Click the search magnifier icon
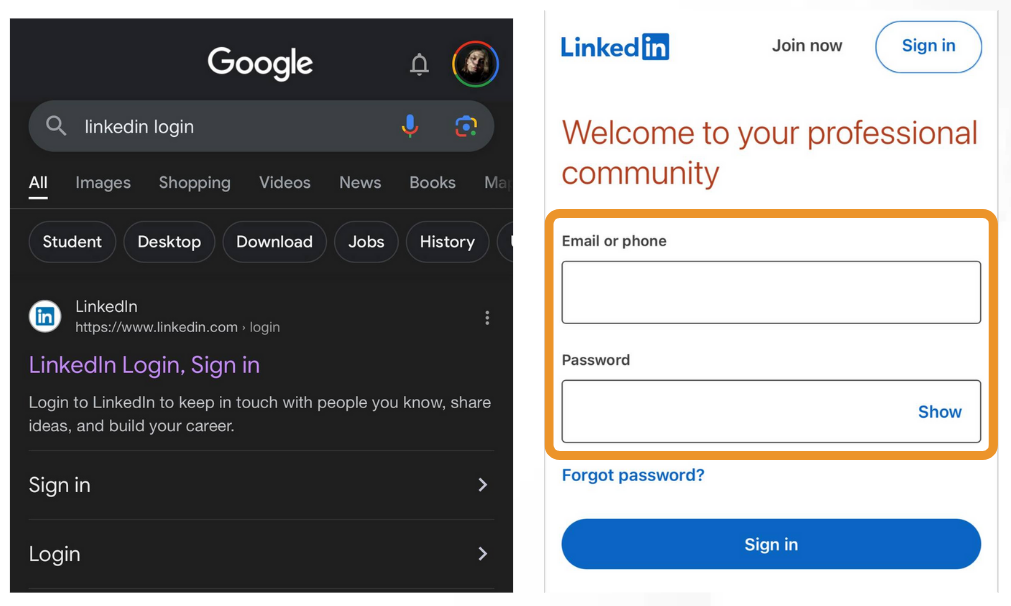The width and height of the screenshot is (1011, 606). pyautogui.click(x=56, y=126)
